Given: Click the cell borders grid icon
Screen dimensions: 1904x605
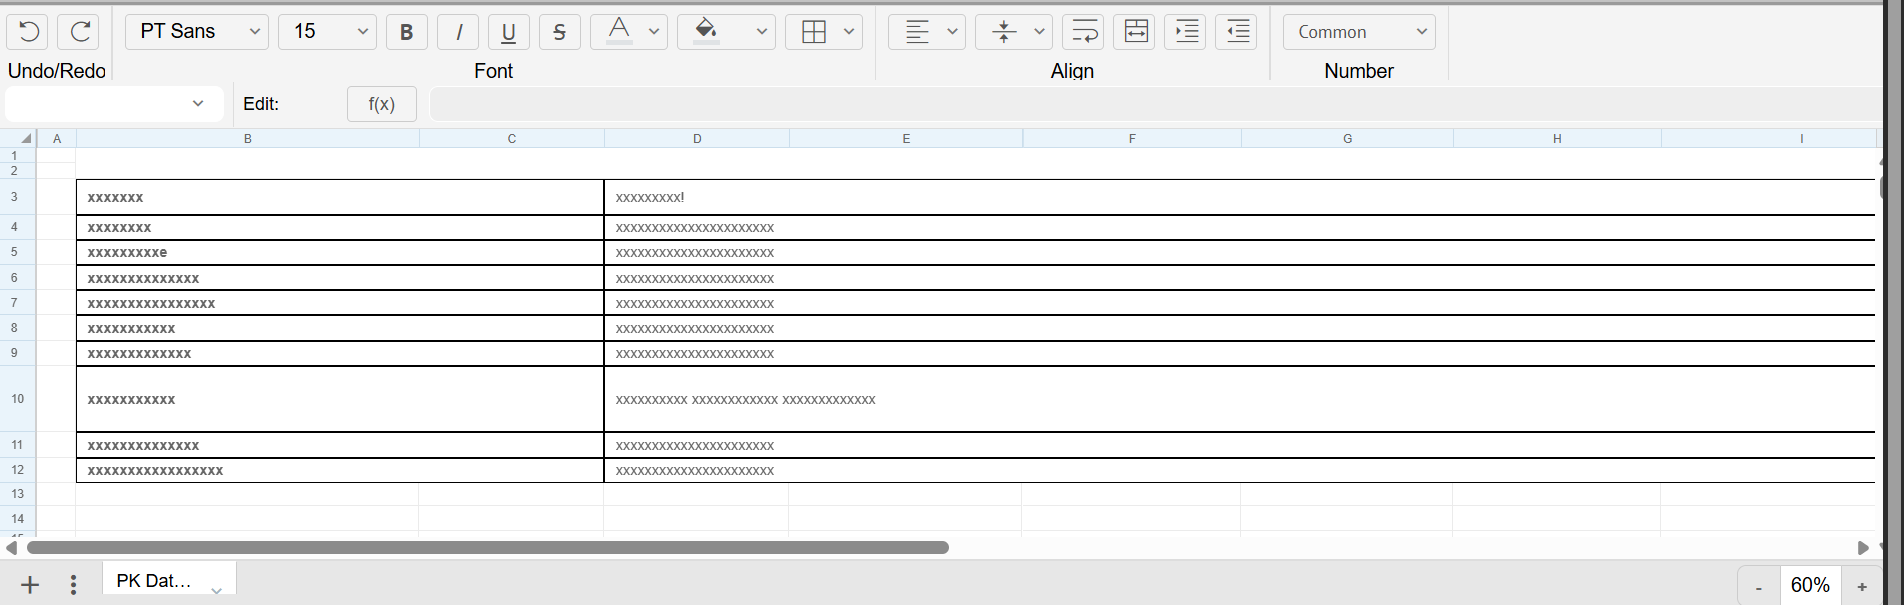Looking at the screenshot, I should coord(814,32).
